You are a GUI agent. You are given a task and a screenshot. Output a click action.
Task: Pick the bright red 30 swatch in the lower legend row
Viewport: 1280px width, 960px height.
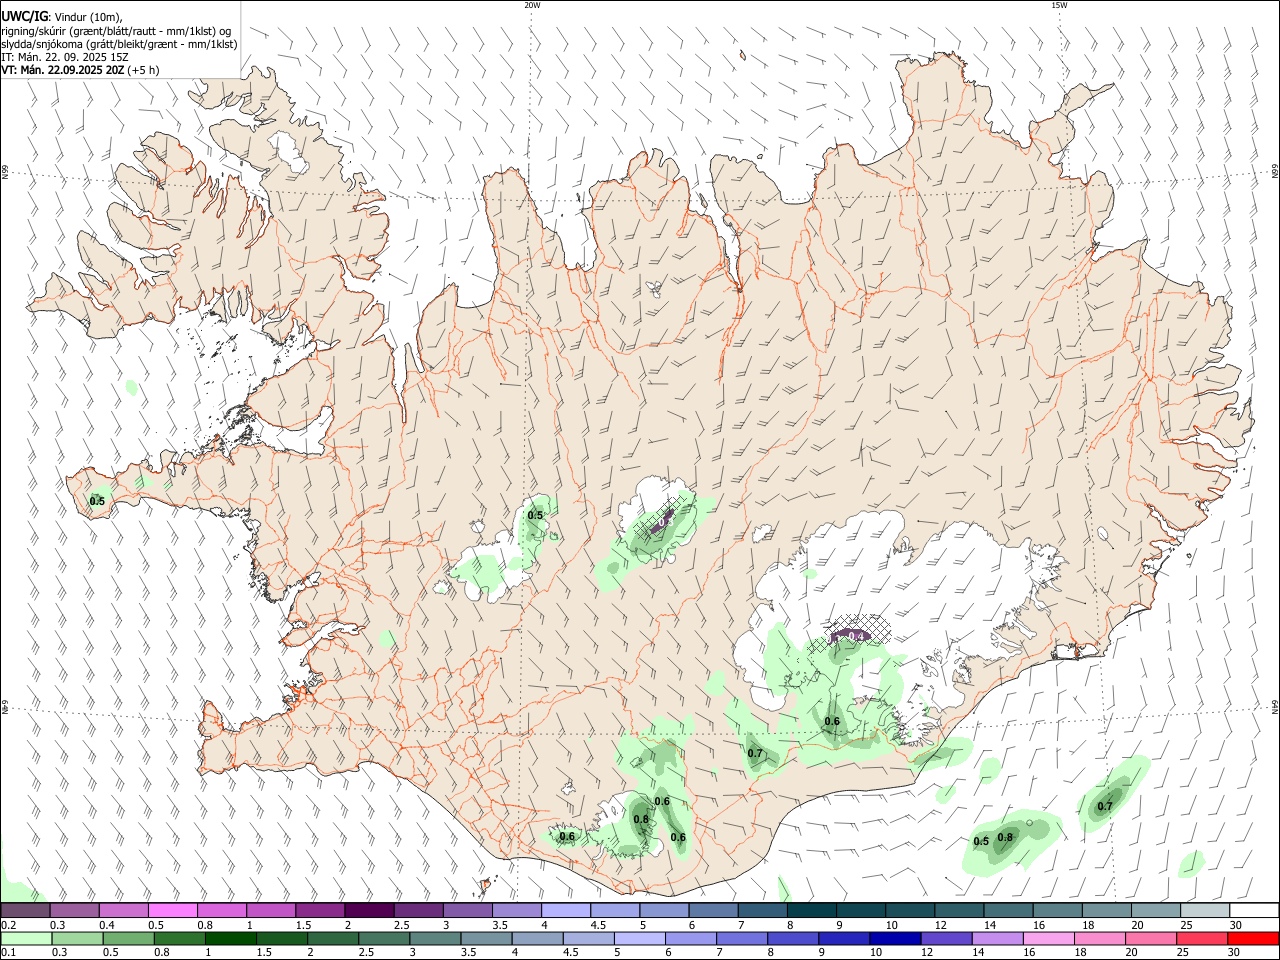coord(1252,938)
